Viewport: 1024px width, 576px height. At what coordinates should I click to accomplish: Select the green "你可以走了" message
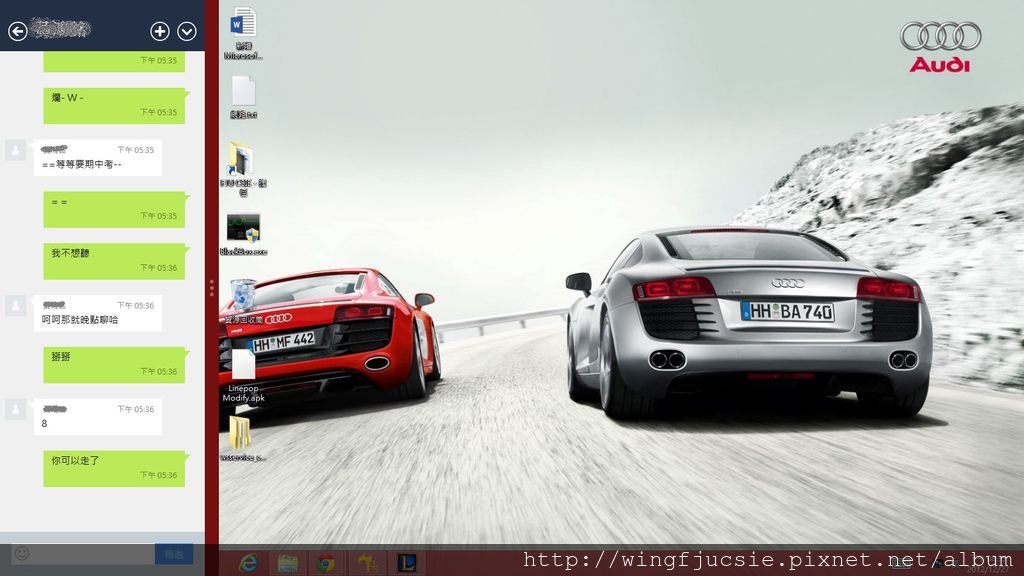[115, 468]
